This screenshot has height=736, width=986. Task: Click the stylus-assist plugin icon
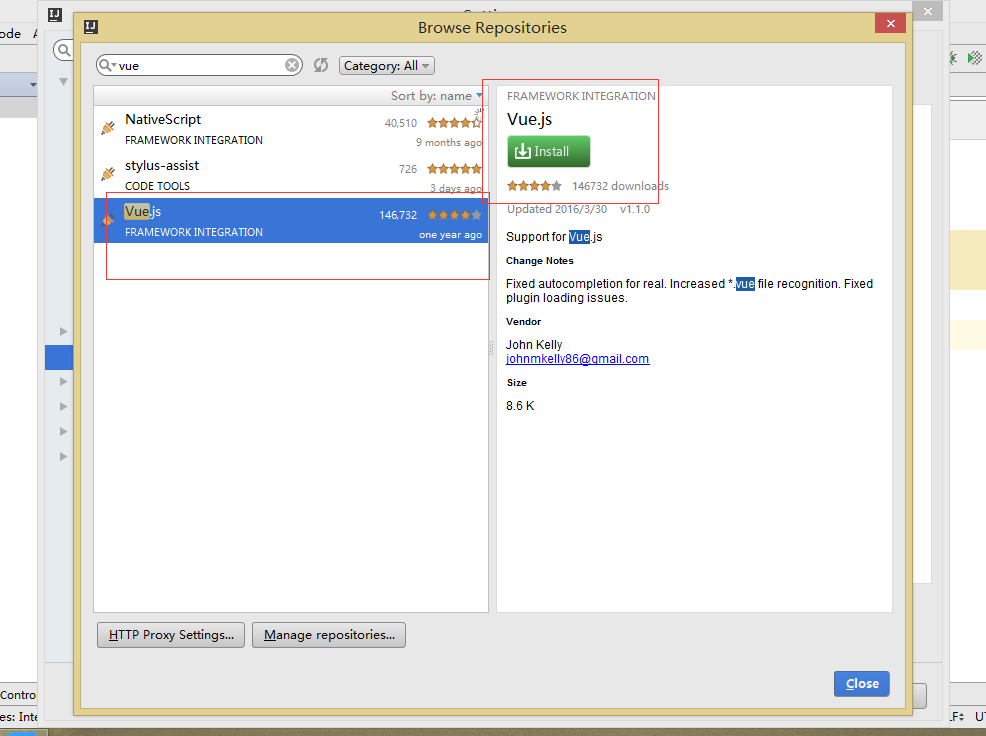[108, 174]
